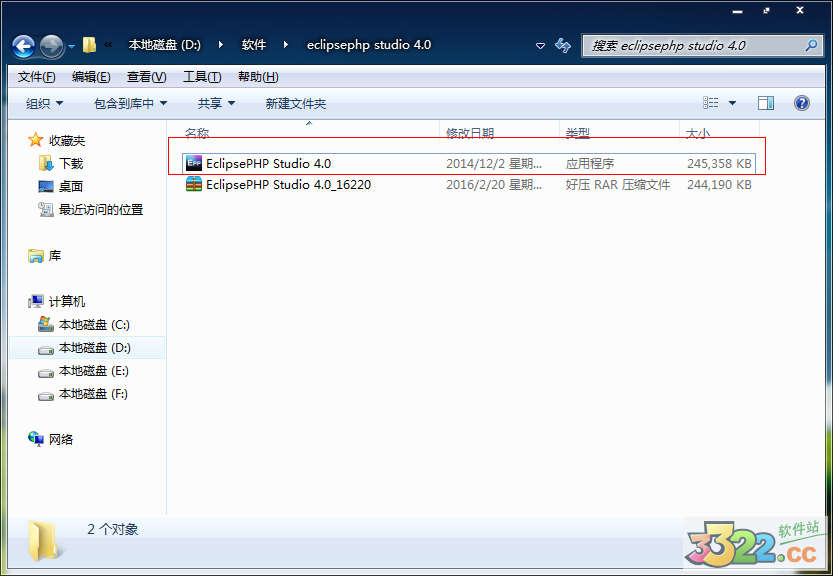Click the 应用程序 type cell
The image size is (833, 576).
tap(590, 164)
